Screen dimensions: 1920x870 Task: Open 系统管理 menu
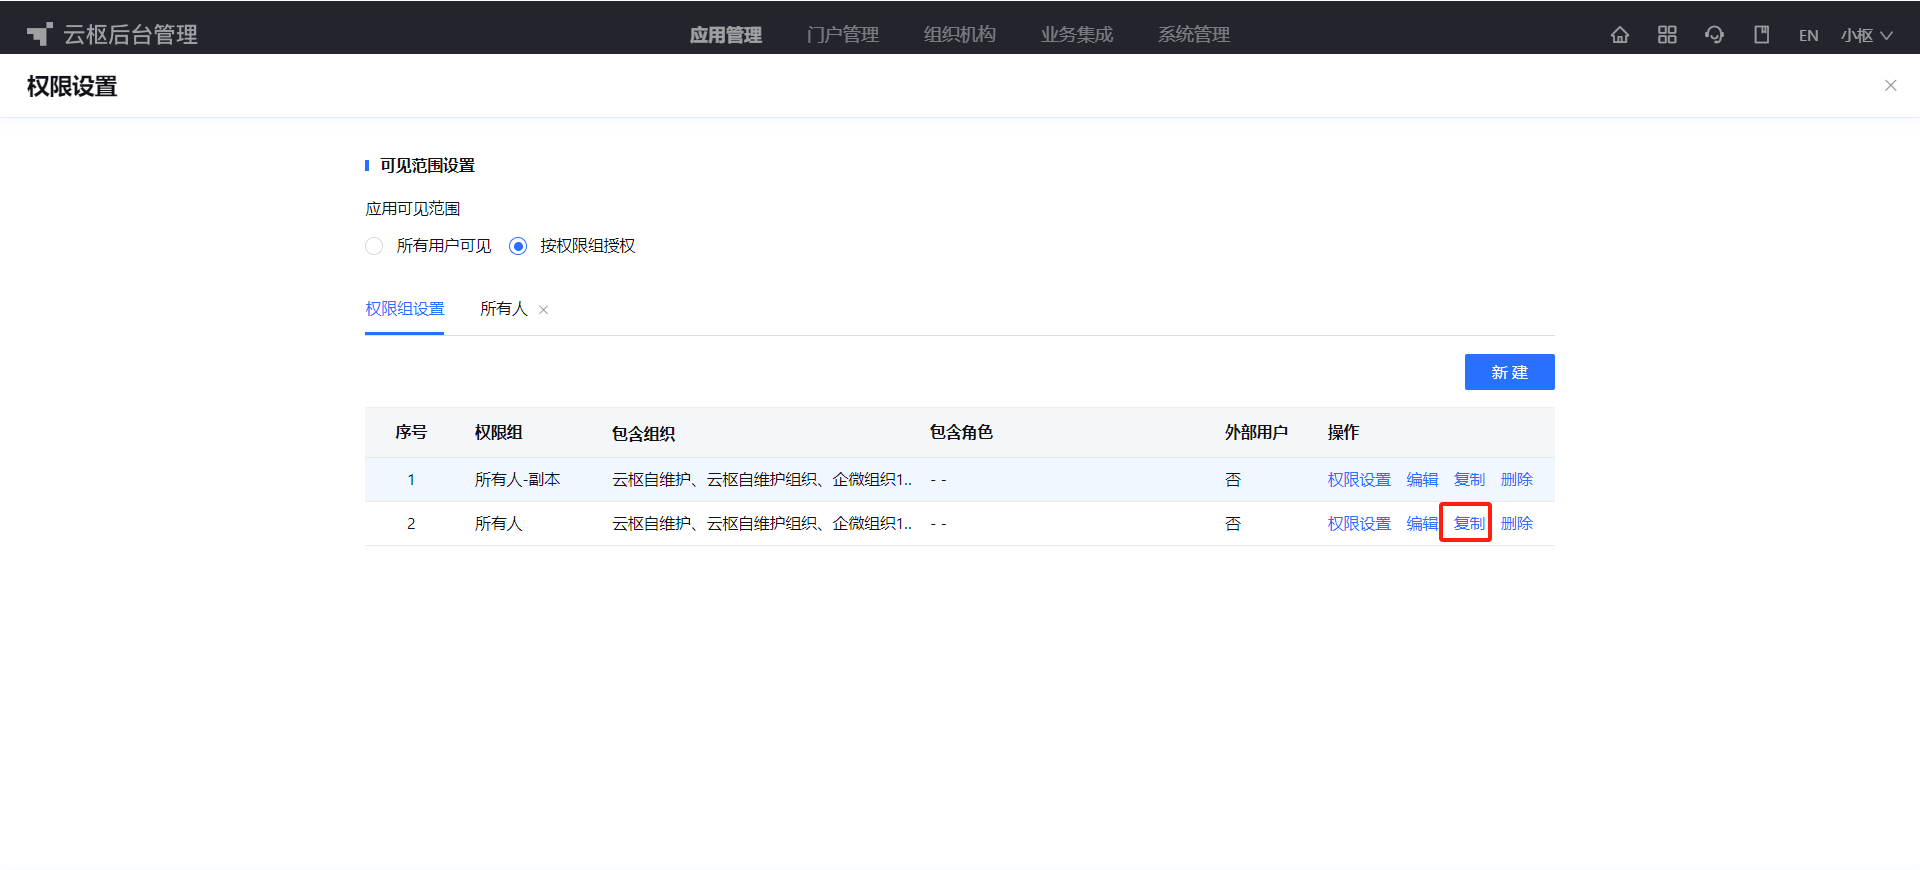click(x=1194, y=35)
